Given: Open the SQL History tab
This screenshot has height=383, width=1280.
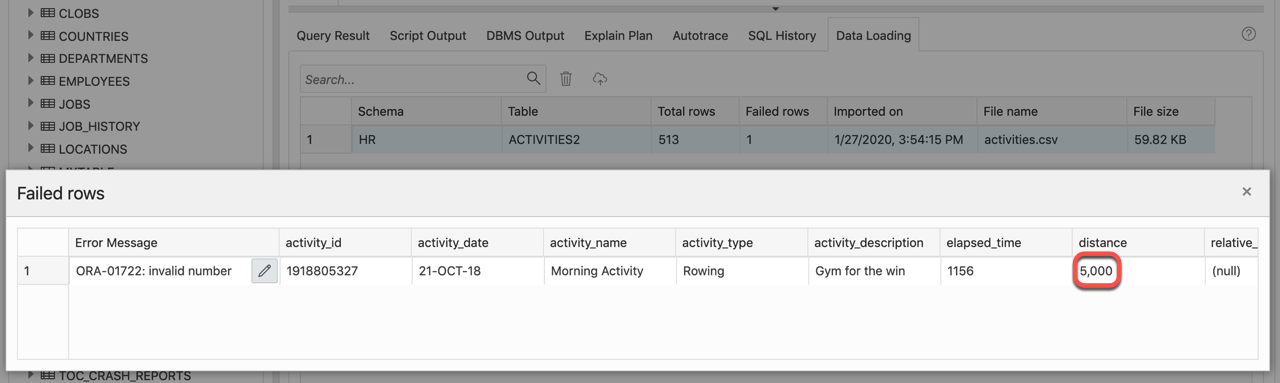Looking at the screenshot, I should pyautogui.click(x=782, y=35).
